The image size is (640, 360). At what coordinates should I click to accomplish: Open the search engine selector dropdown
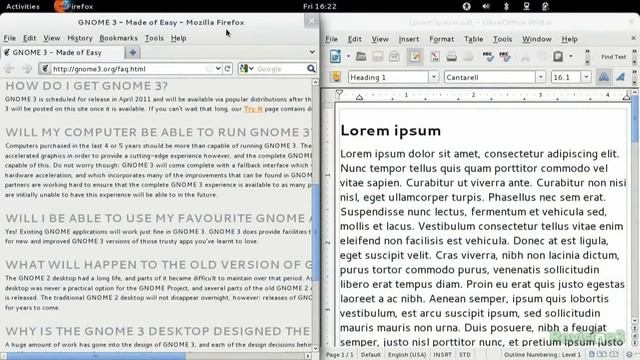[247, 69]
